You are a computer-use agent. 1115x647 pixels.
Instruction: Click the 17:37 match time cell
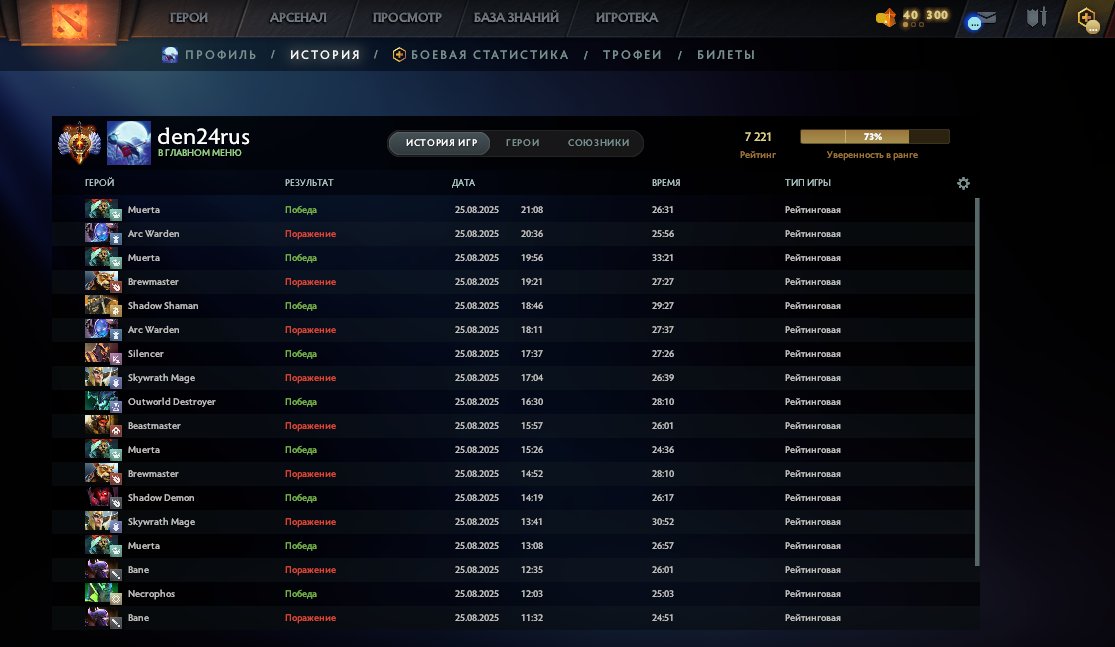531,354
